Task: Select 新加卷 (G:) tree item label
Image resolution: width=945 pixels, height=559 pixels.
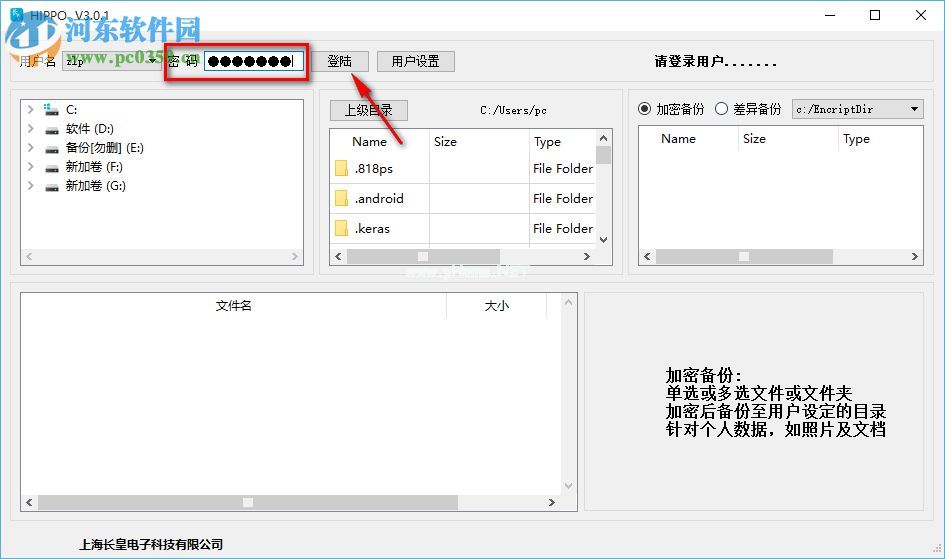Action: [x=95, y=186]
